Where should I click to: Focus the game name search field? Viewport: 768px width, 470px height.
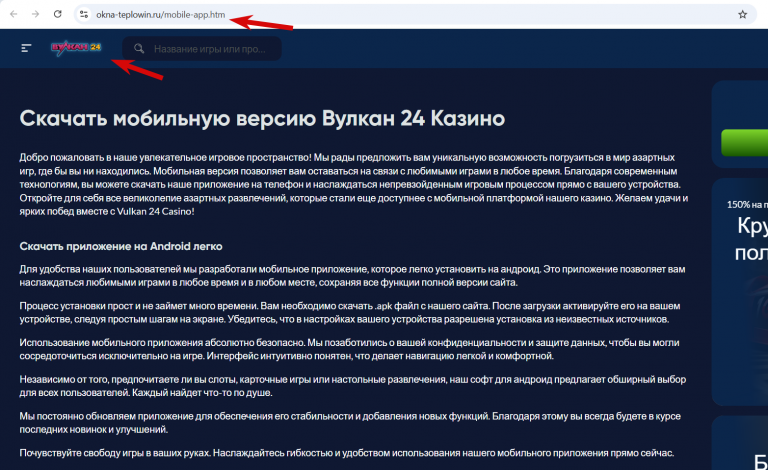point(202,48)
